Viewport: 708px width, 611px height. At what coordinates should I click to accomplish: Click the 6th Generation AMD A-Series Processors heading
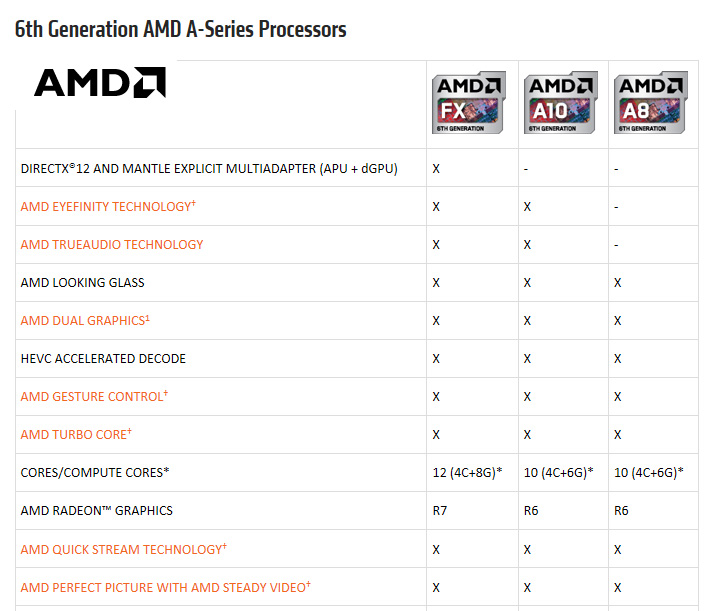coord(181,30)
